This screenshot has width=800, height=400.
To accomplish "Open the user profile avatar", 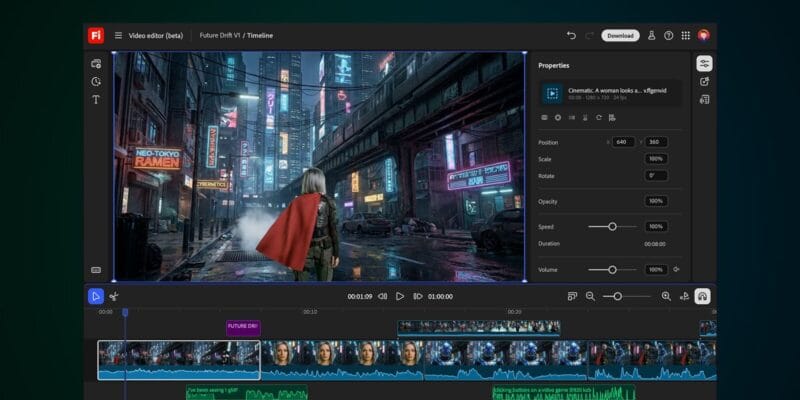I will click(x=704, y=35).
